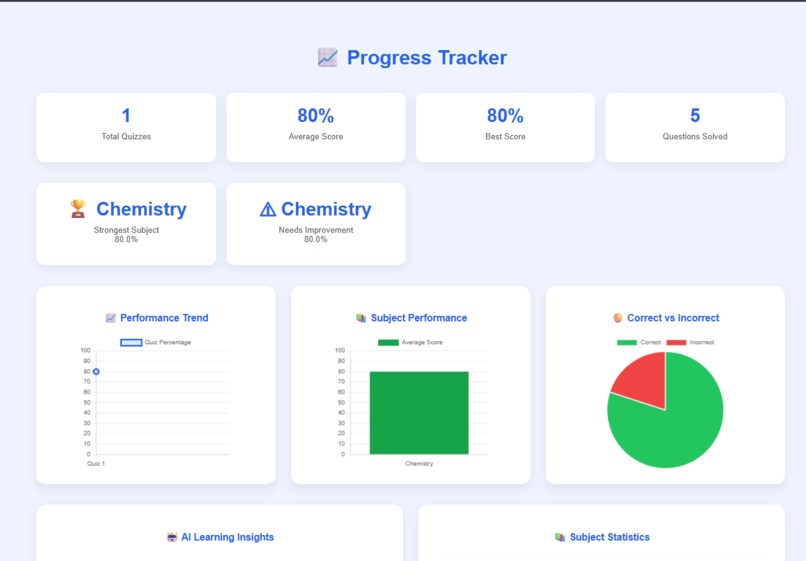Viewport: 806px width, 561px height.
Task: Click the Strongest Subject label
Action: [x=126, y=230]
